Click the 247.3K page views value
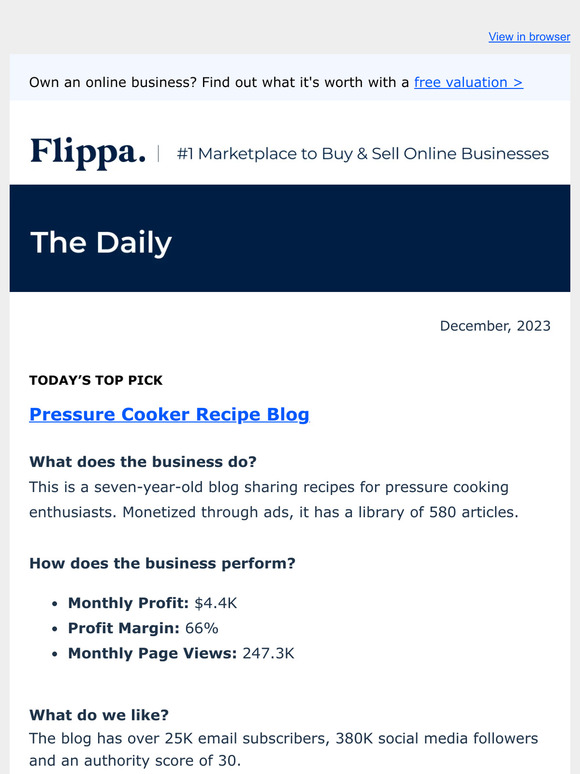 point(268,653)
